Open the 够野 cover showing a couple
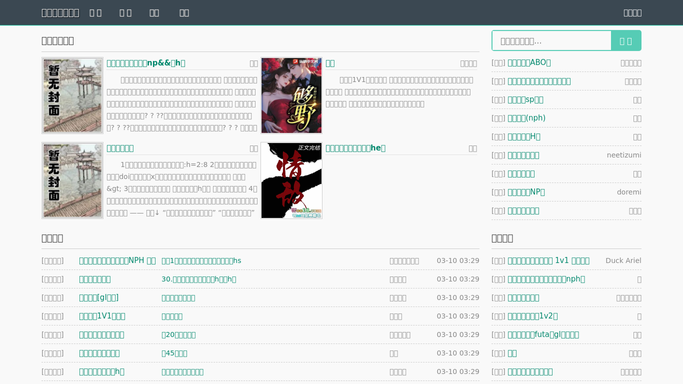This screenshot has width=683, height=384. (291, 95)
